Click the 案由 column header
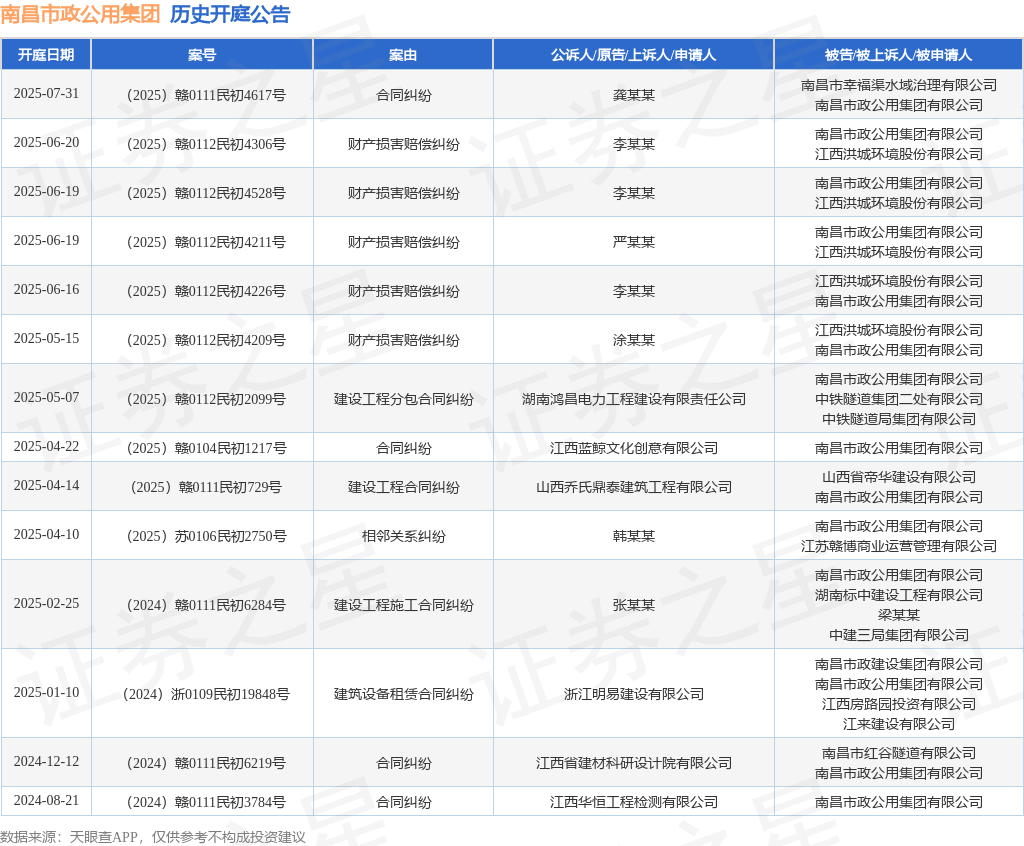The height and width of the screenshot is (846, 1024). tap(403, 55)
